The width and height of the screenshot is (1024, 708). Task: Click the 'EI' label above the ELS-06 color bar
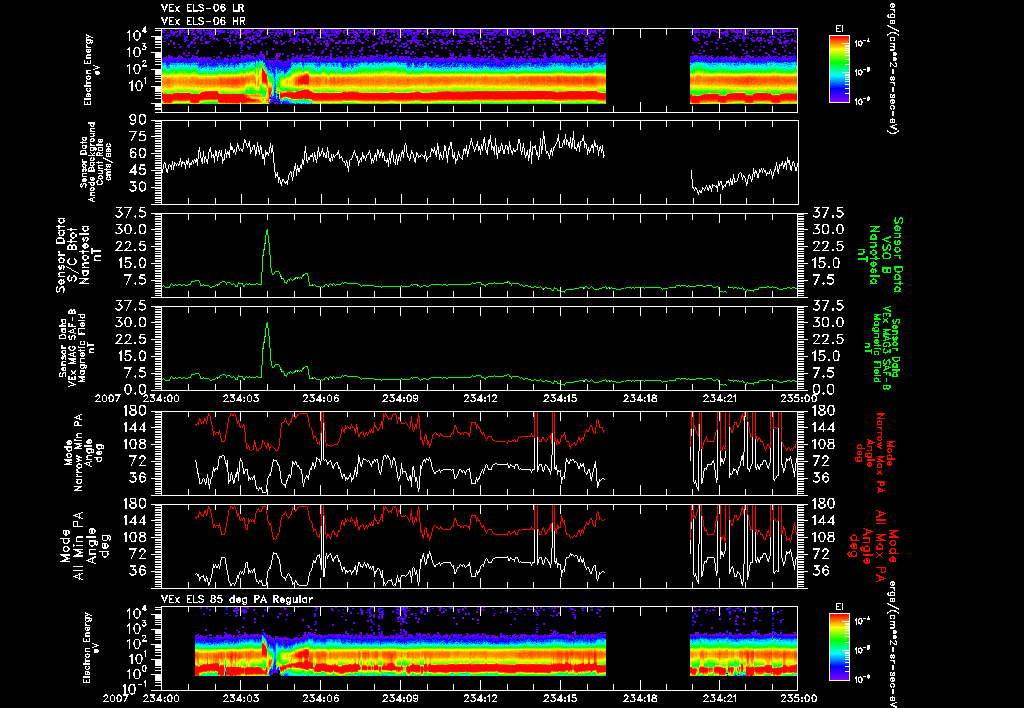pos(839,29)
